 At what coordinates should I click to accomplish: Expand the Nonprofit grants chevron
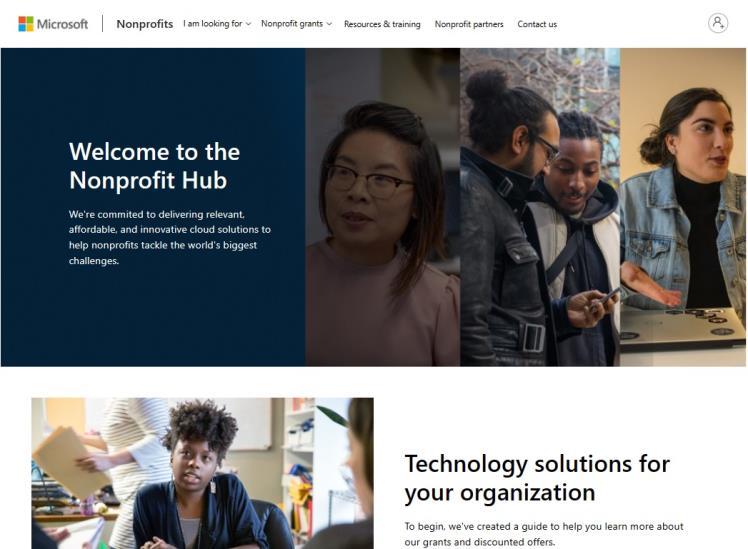329,24
